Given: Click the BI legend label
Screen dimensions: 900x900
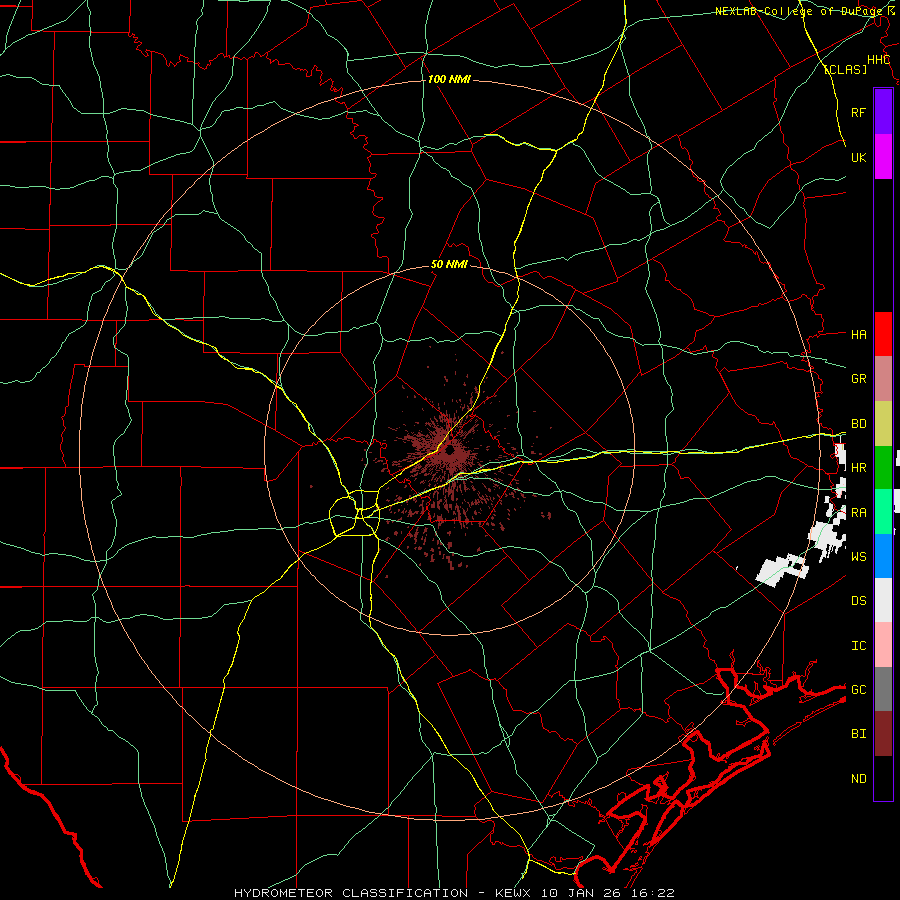Looking at the screenshot, I should click(858, 734).
